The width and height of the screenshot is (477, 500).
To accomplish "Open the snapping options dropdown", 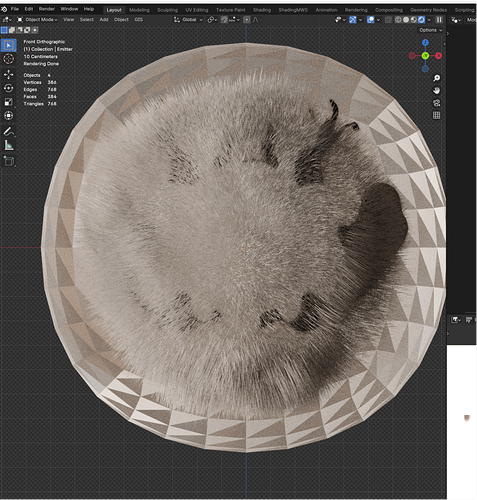I will point(234,20).
